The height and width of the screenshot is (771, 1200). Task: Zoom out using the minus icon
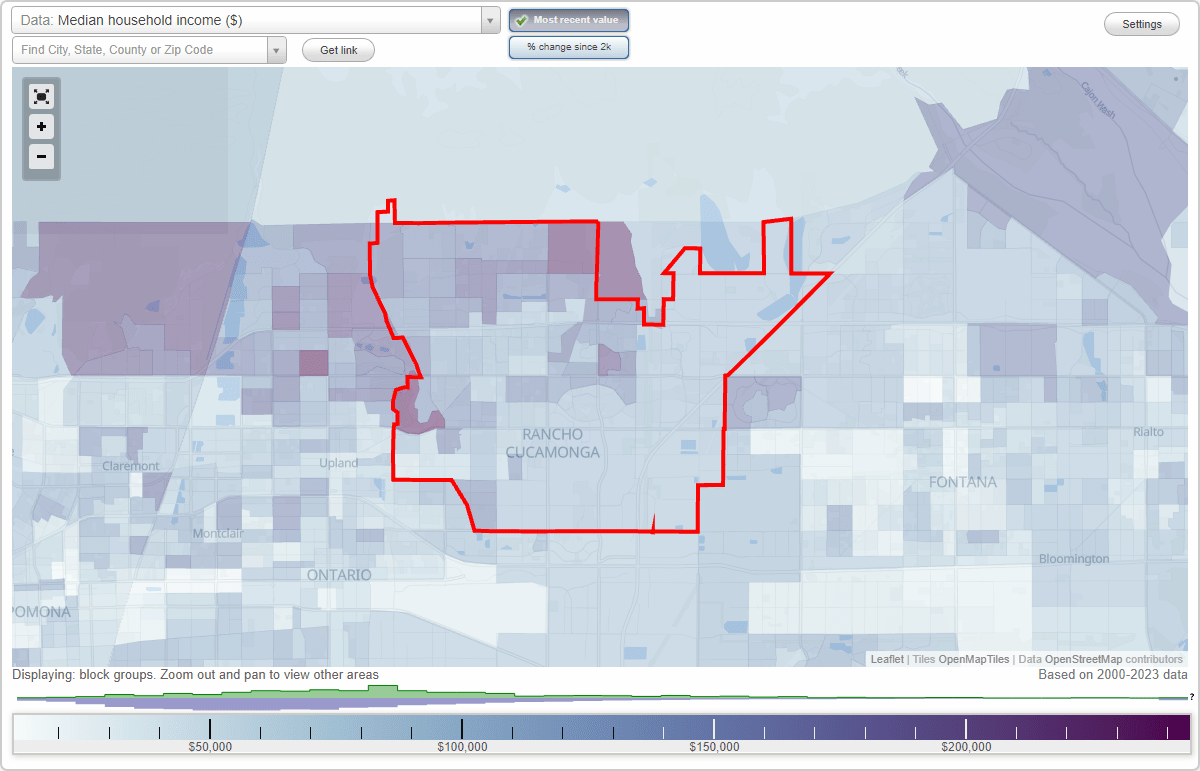point(41,156)
